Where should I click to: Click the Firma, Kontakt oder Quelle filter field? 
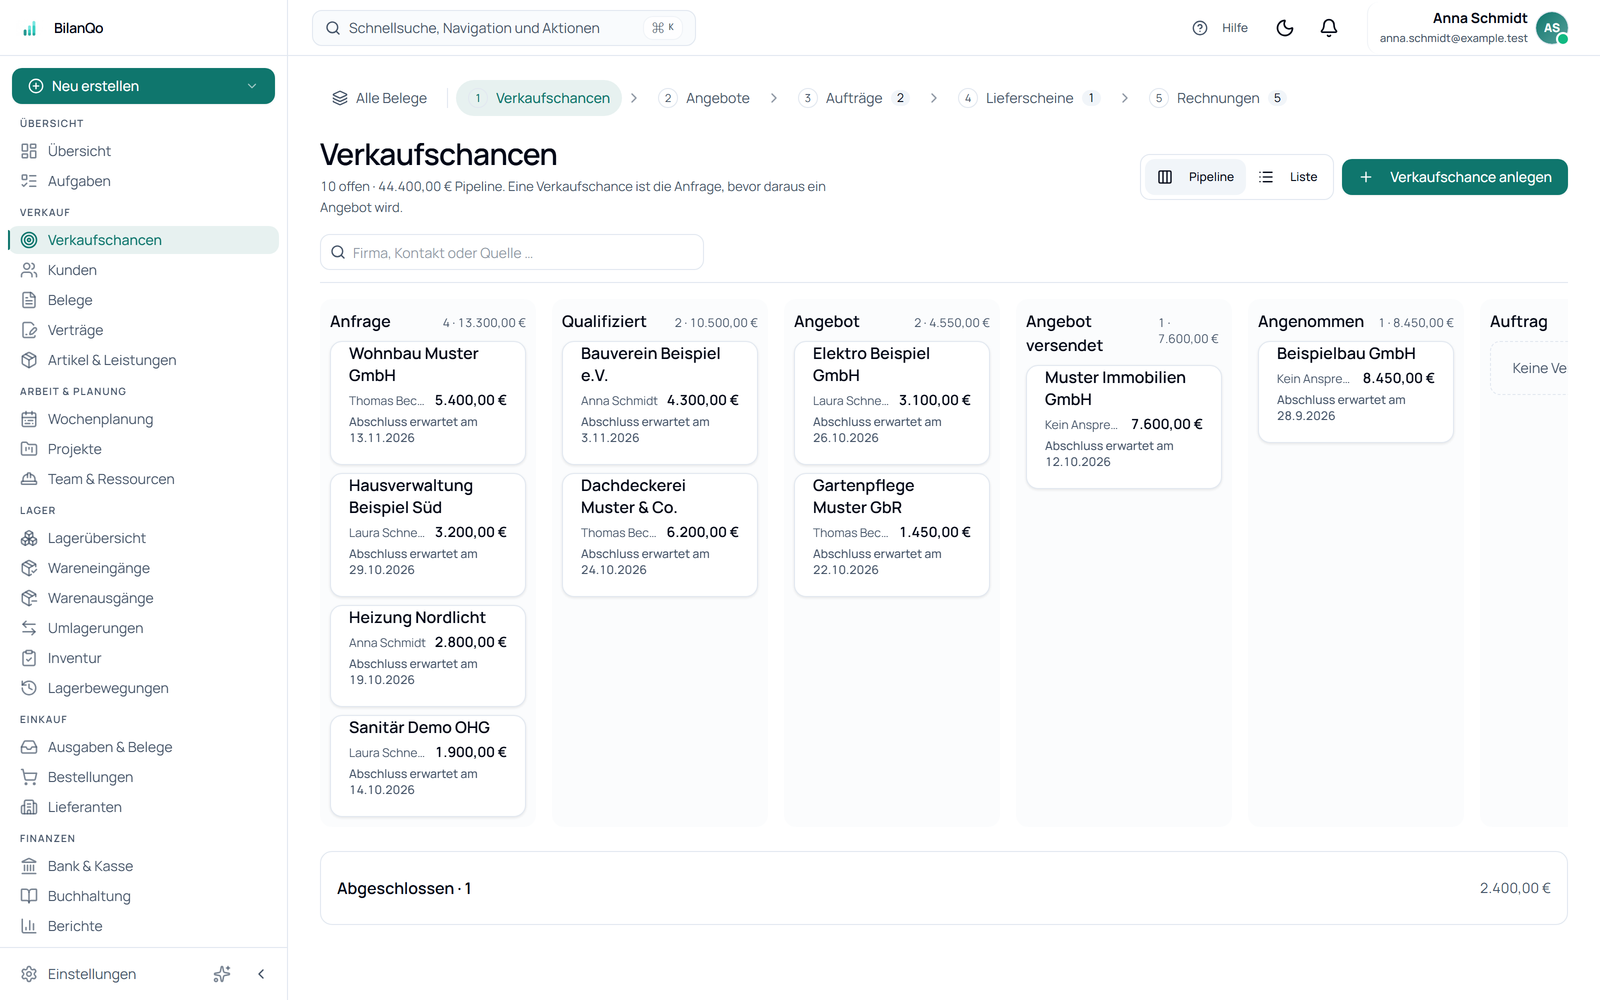click(x=512, y=252)
